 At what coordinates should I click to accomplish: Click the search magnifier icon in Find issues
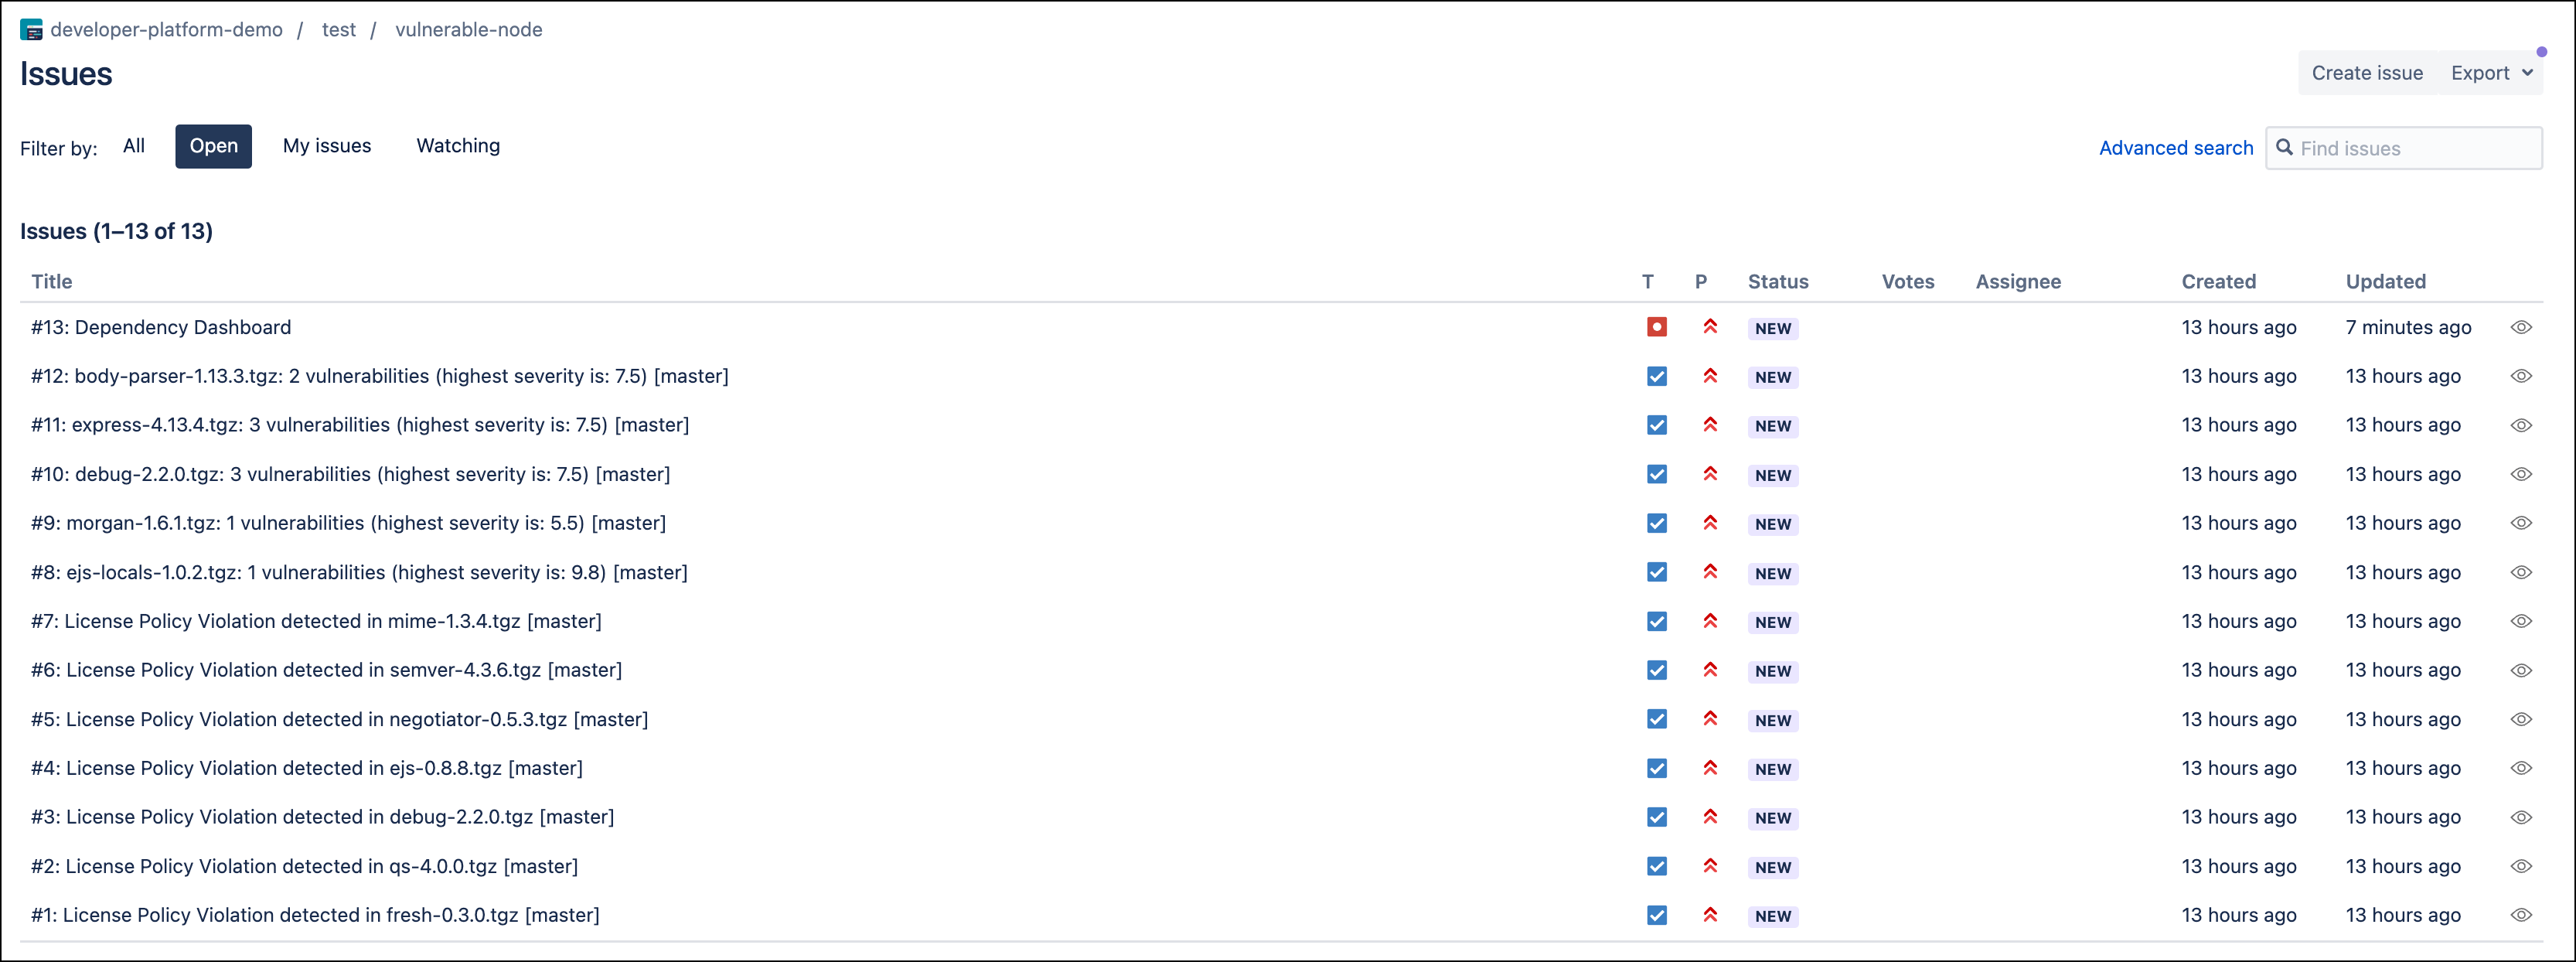(x=2284, y=148)
